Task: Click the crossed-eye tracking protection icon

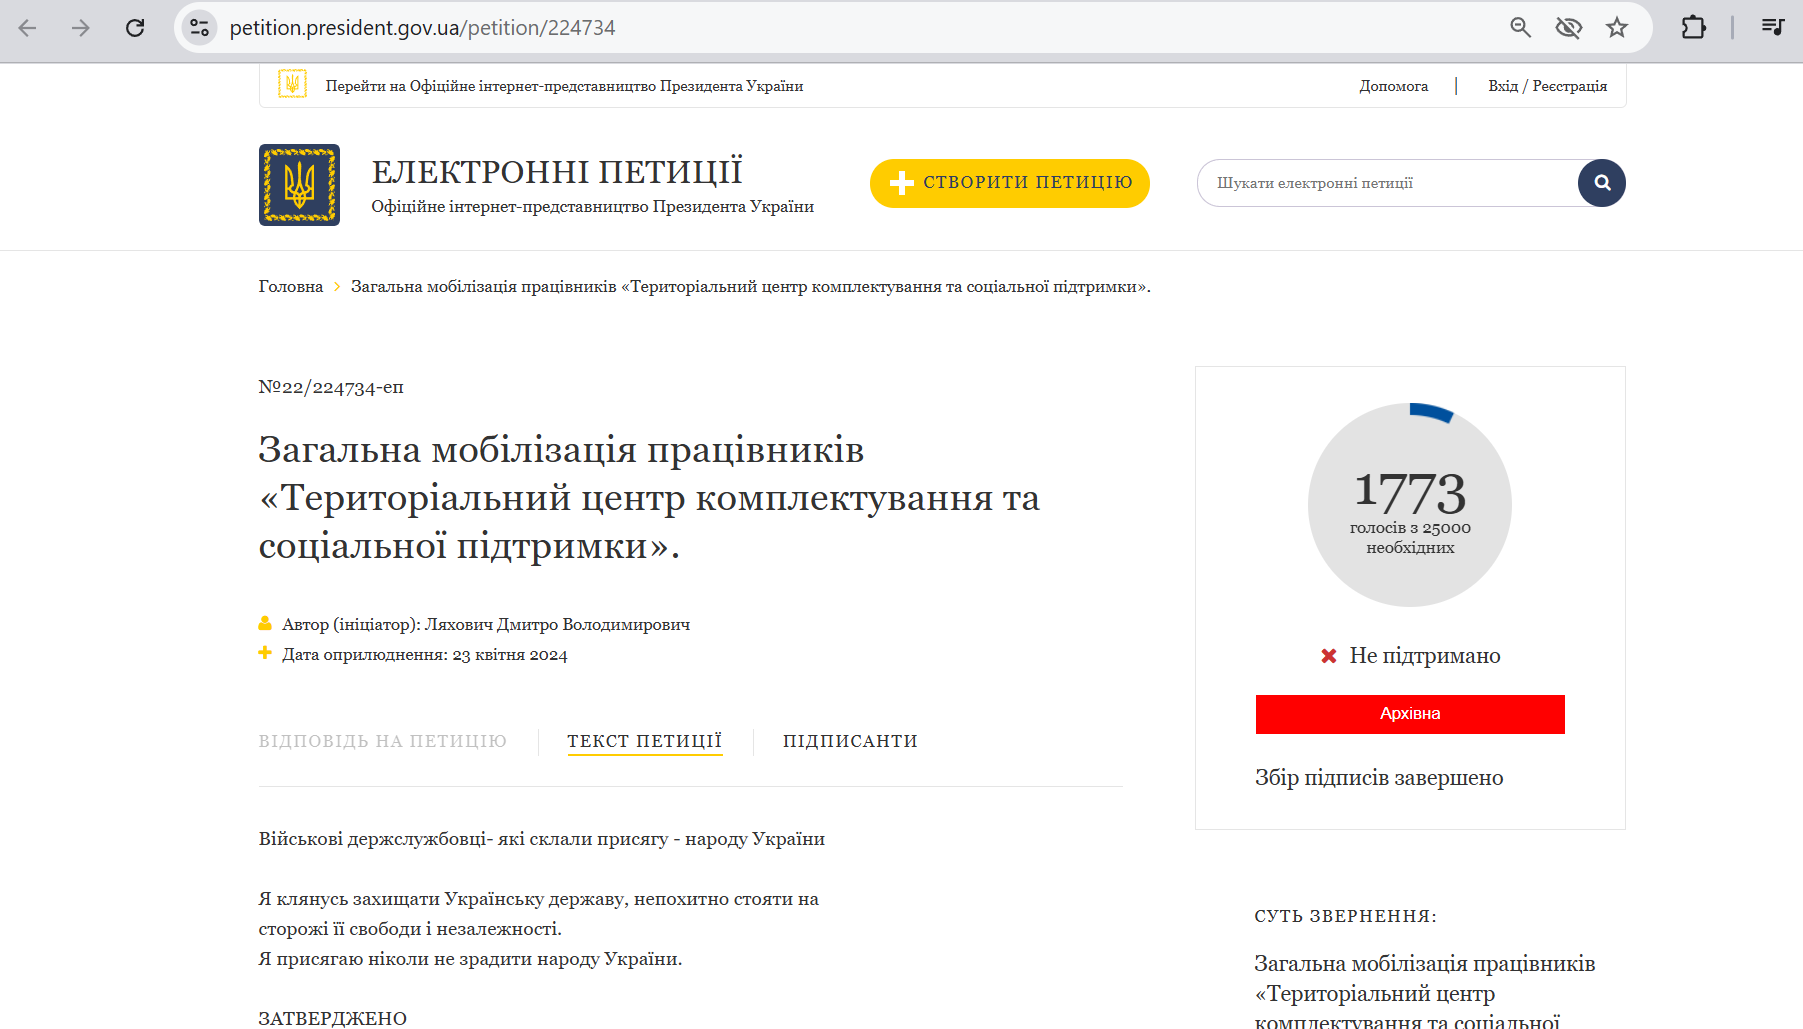Action: coord(1568,28)
